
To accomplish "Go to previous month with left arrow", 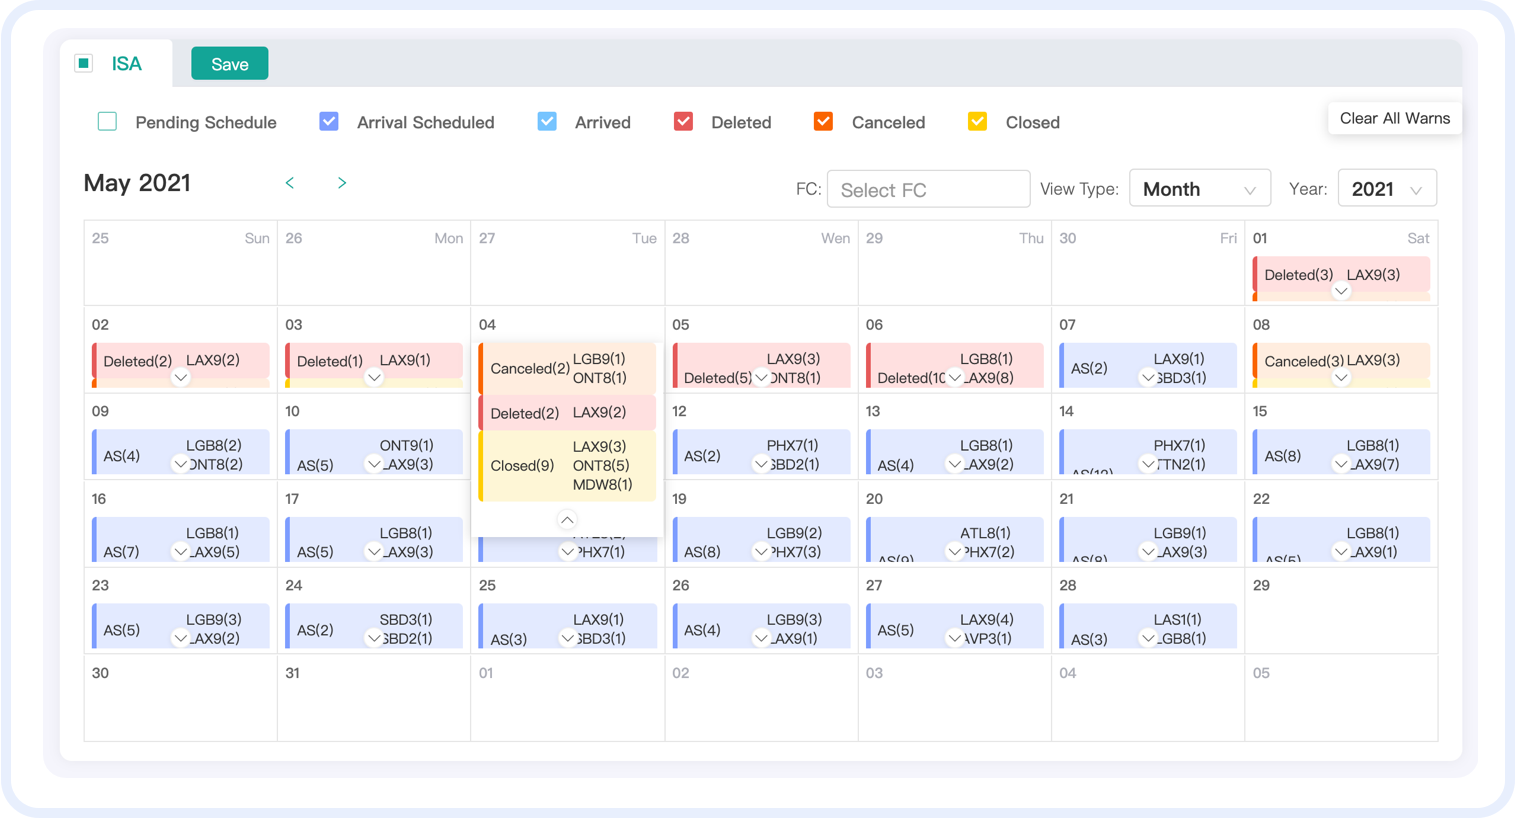I will (x=290, y=183).
